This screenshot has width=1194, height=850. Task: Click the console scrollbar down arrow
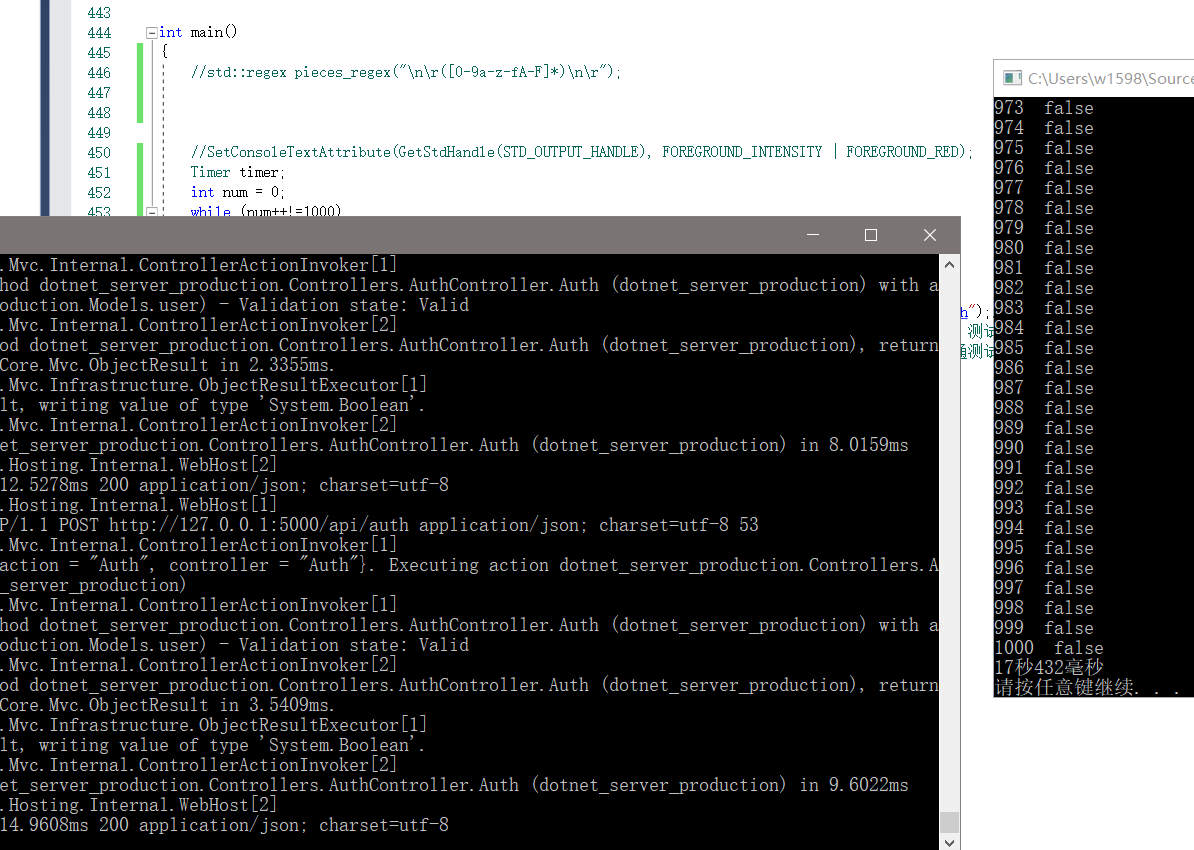click(x=949, y=842)
